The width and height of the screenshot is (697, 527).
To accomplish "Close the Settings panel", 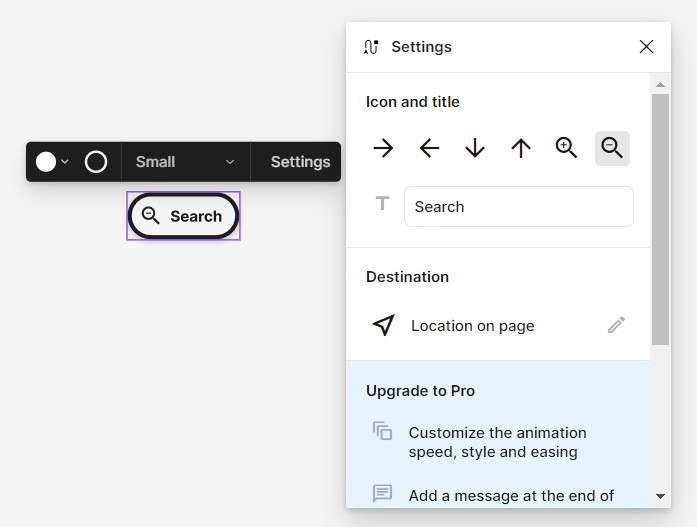I will pos(646,46).
